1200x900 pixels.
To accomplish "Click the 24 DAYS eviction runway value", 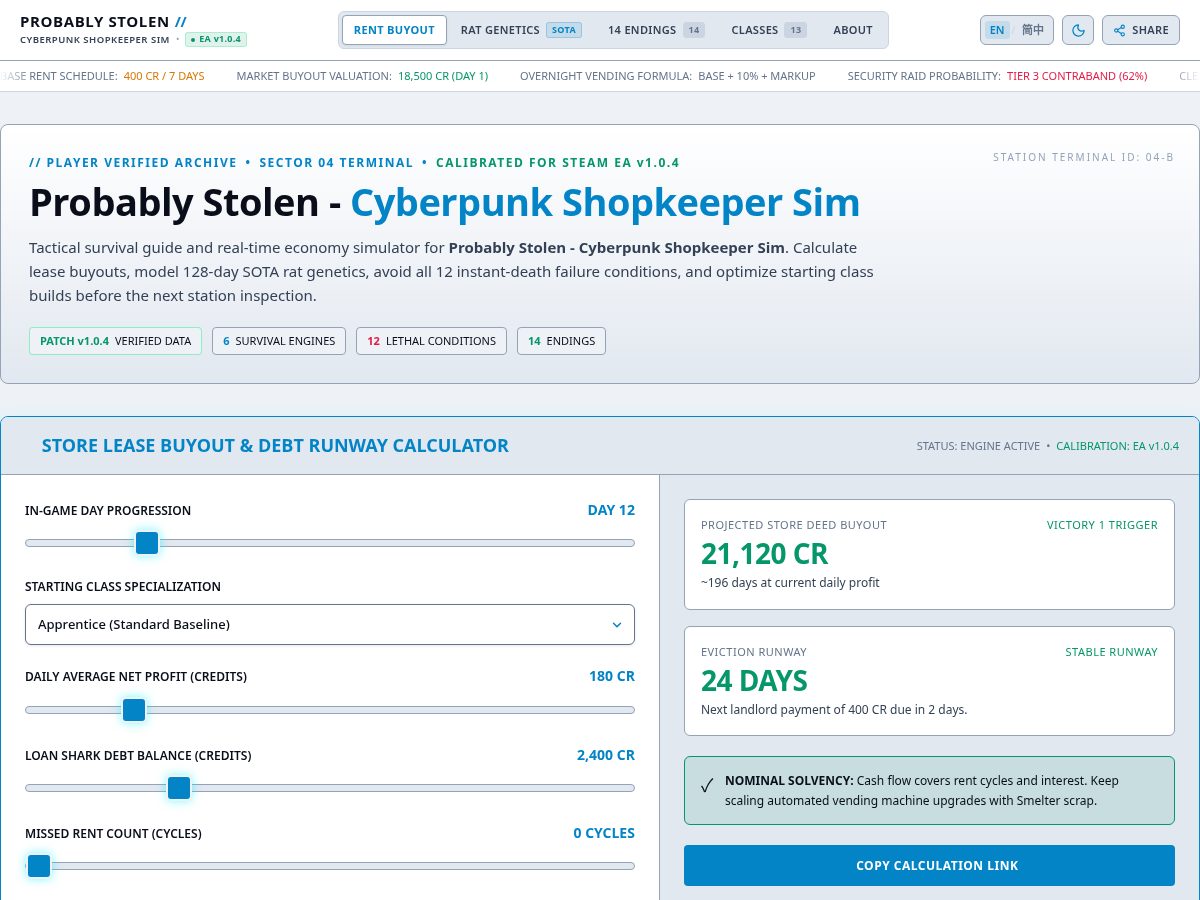I will pos(754,681).
